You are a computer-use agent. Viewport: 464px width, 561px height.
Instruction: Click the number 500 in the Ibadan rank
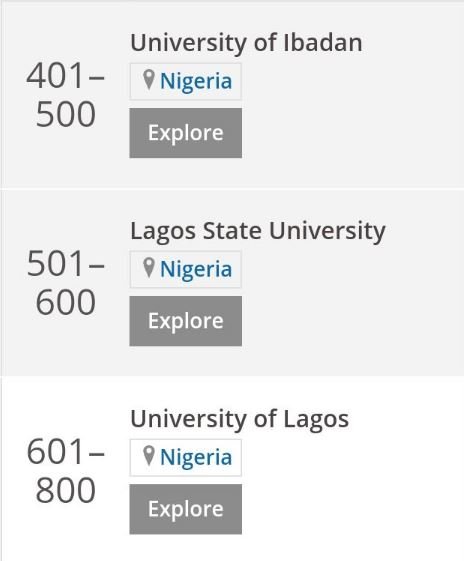(65, 114)
